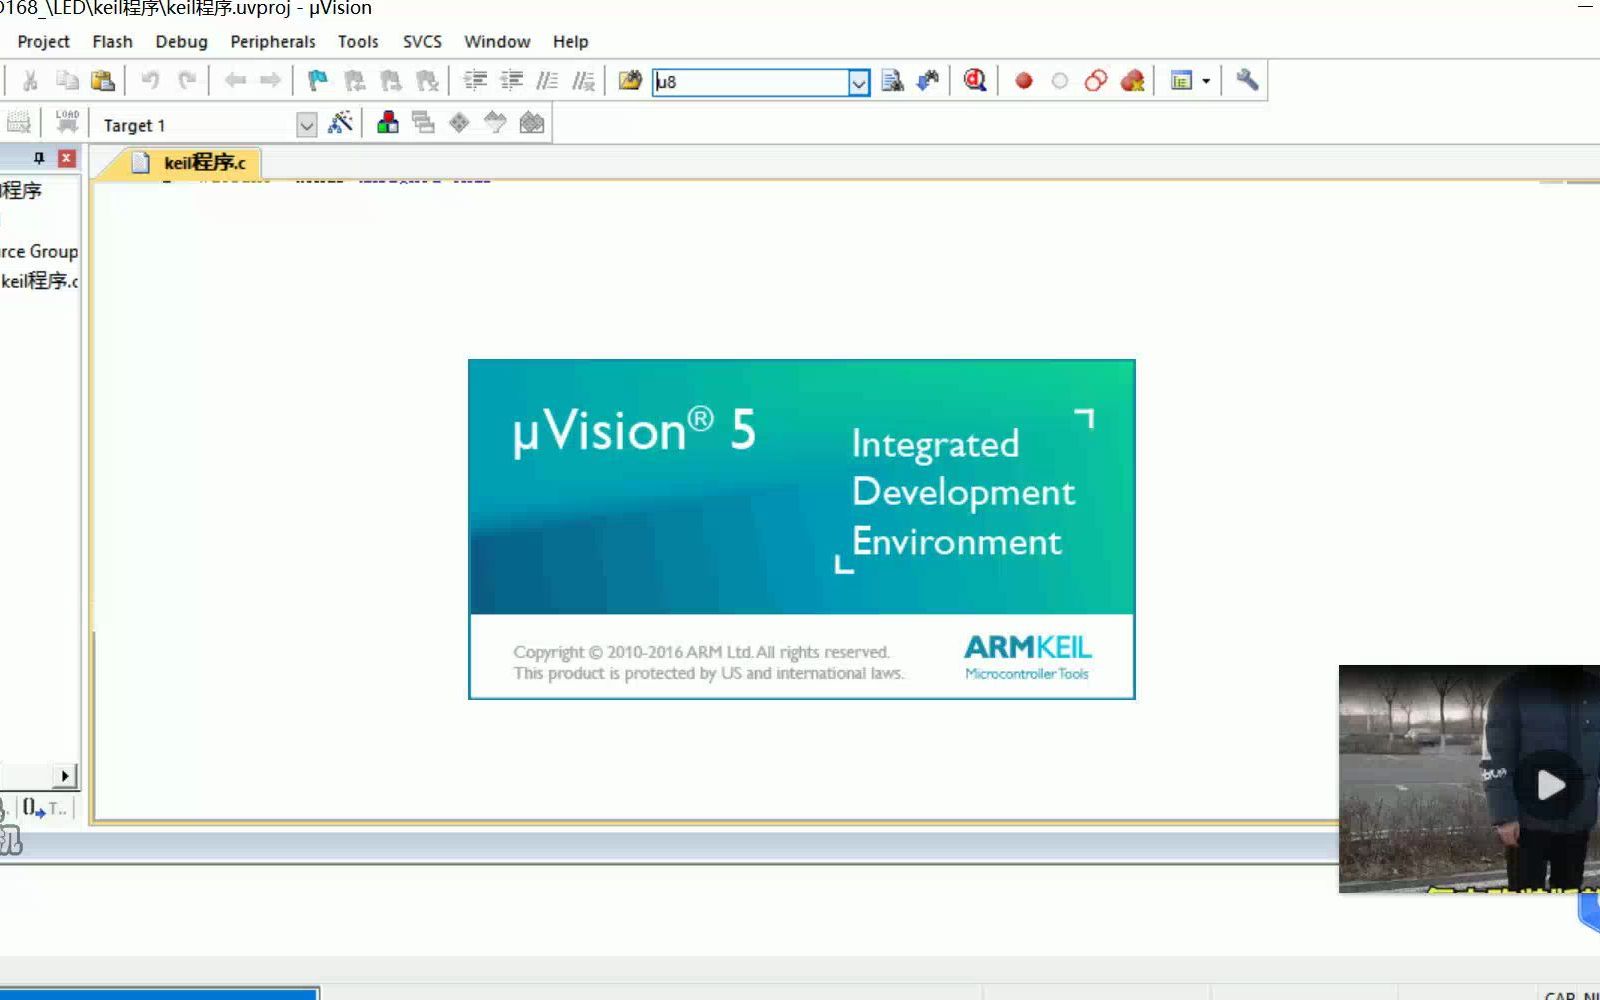Indent the selected text lines
Screen dimensions: 1600x1000
[475, 81]
